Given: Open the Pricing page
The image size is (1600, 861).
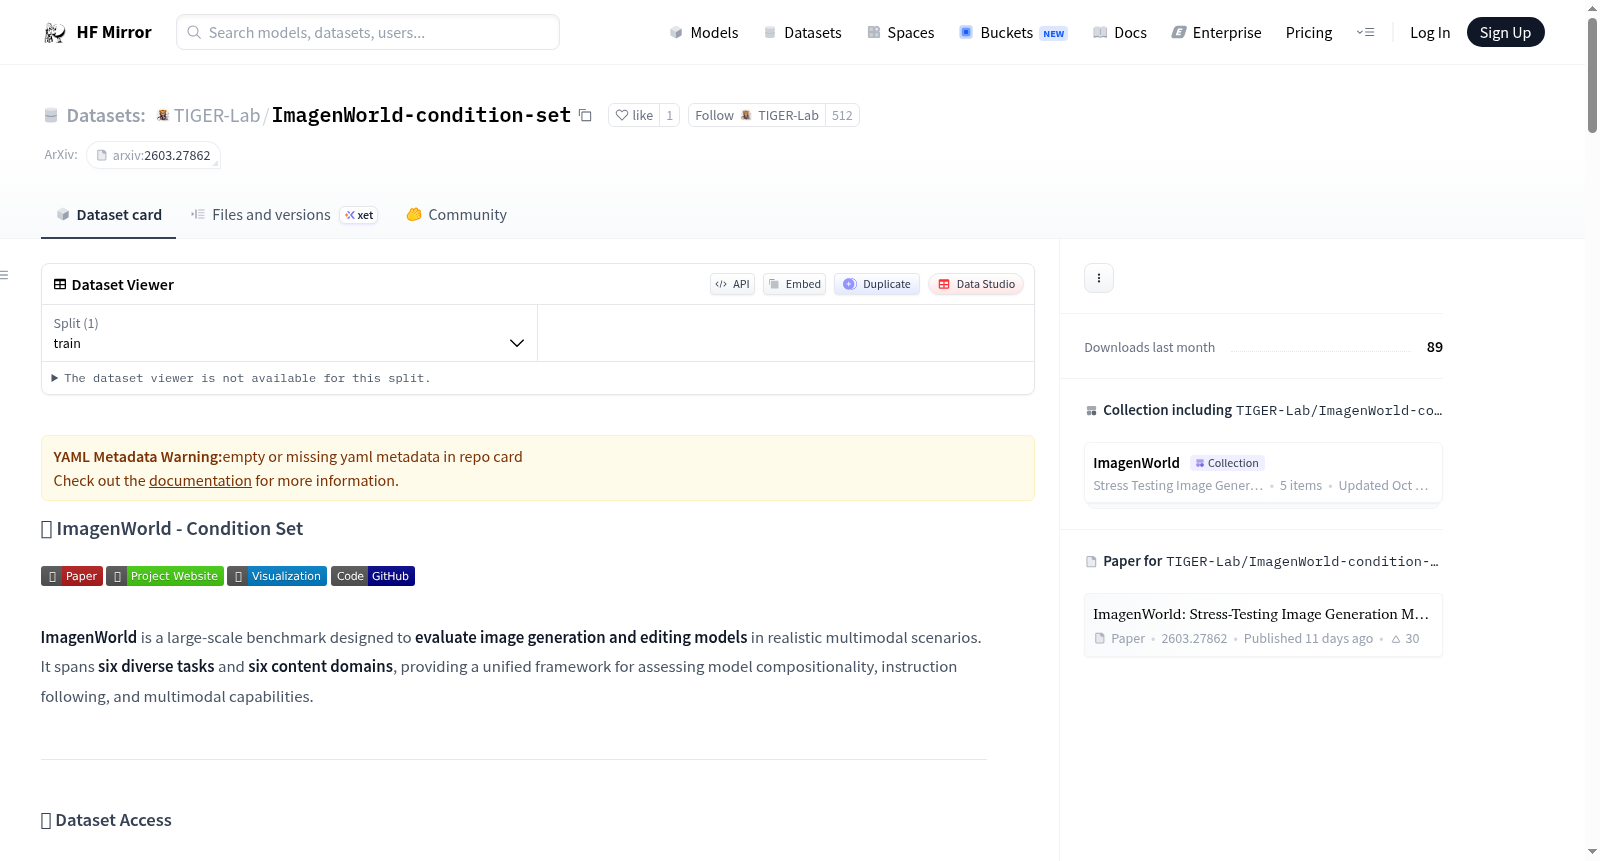Looking at the screenshot, I should tap(1309, 33).
